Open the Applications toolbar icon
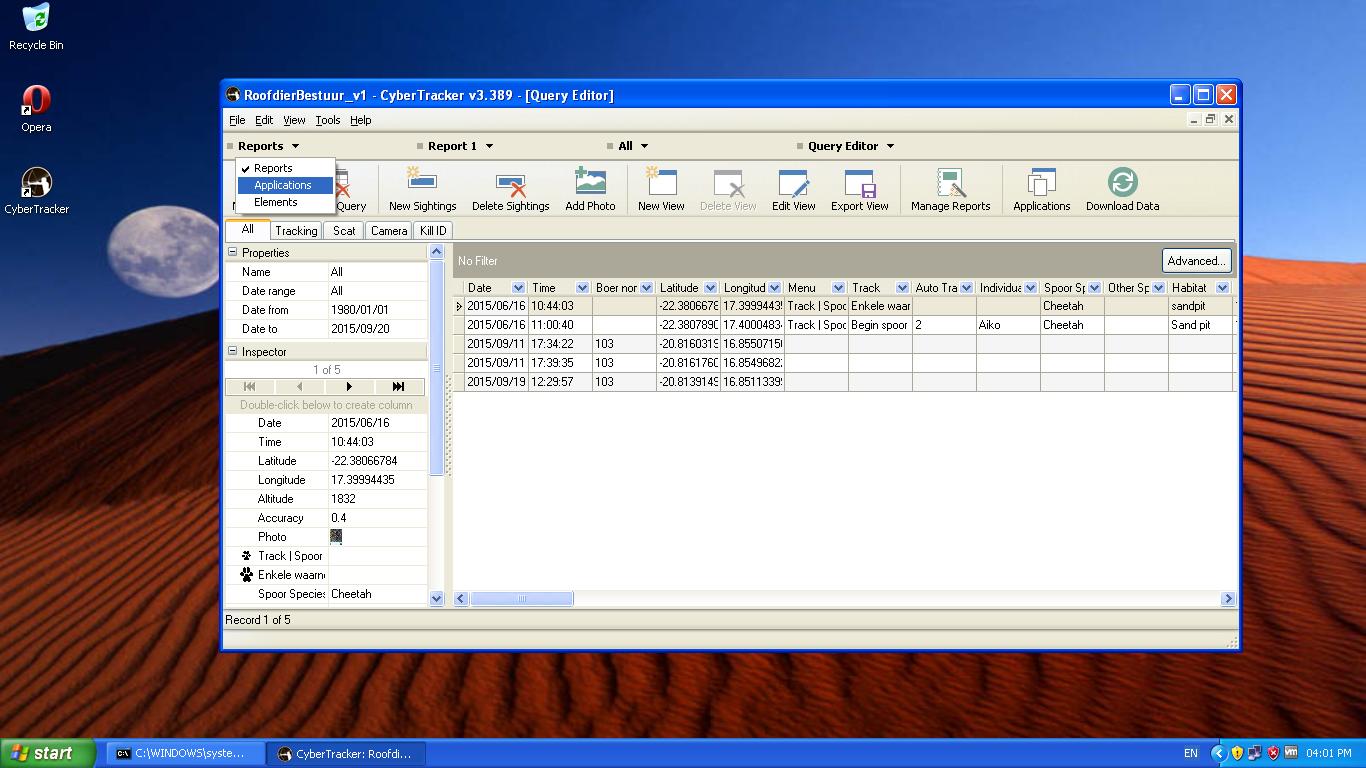Viewport: 1366px width, 768px height. [x=1041, y=190]
